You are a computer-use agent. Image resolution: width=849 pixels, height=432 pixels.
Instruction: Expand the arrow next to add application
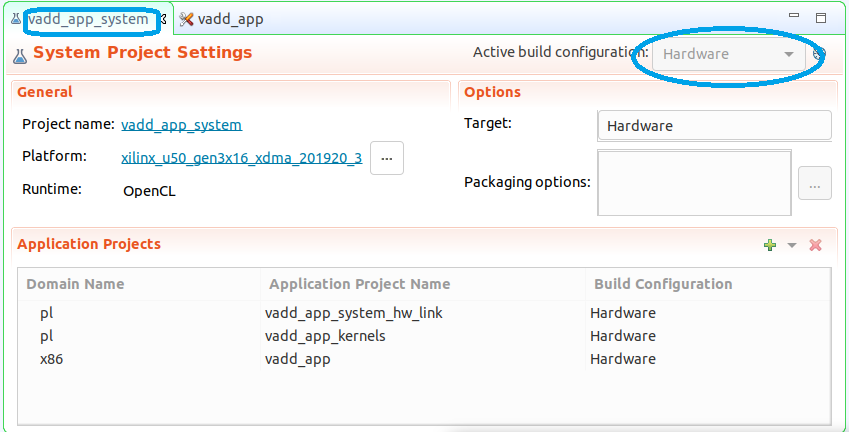click(792, 246)
